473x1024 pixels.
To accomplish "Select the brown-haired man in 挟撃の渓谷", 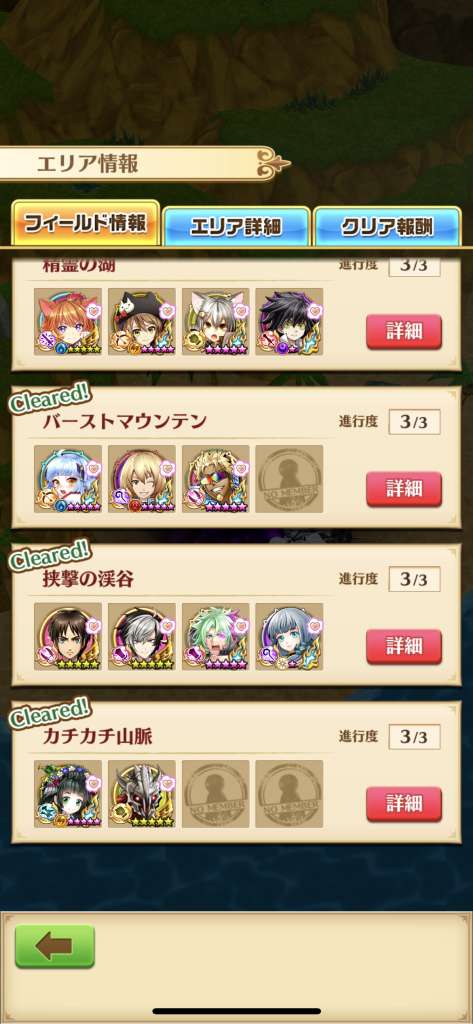I will (68, 637).
